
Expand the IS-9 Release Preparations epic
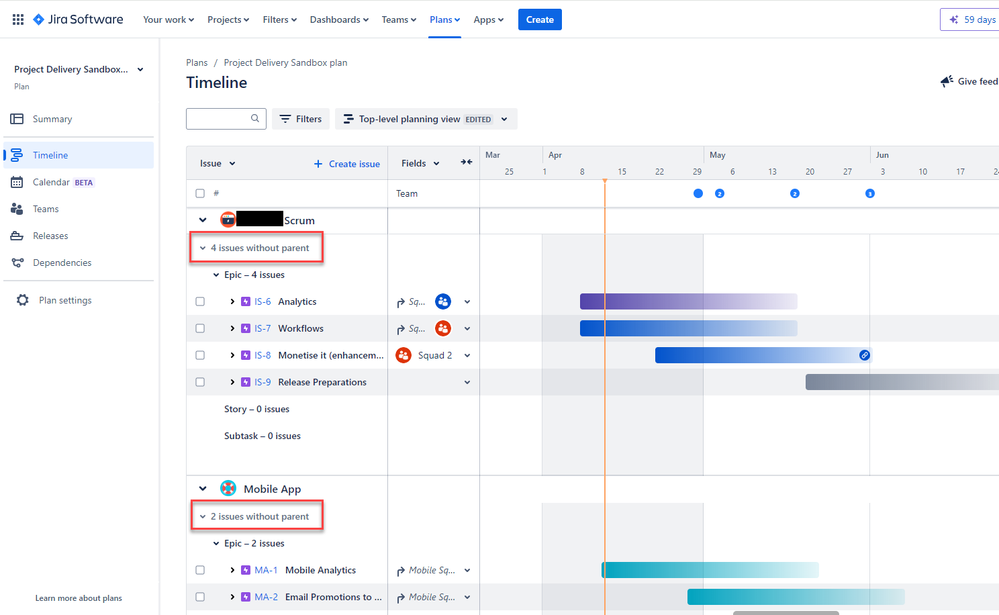tap(232, 382)
